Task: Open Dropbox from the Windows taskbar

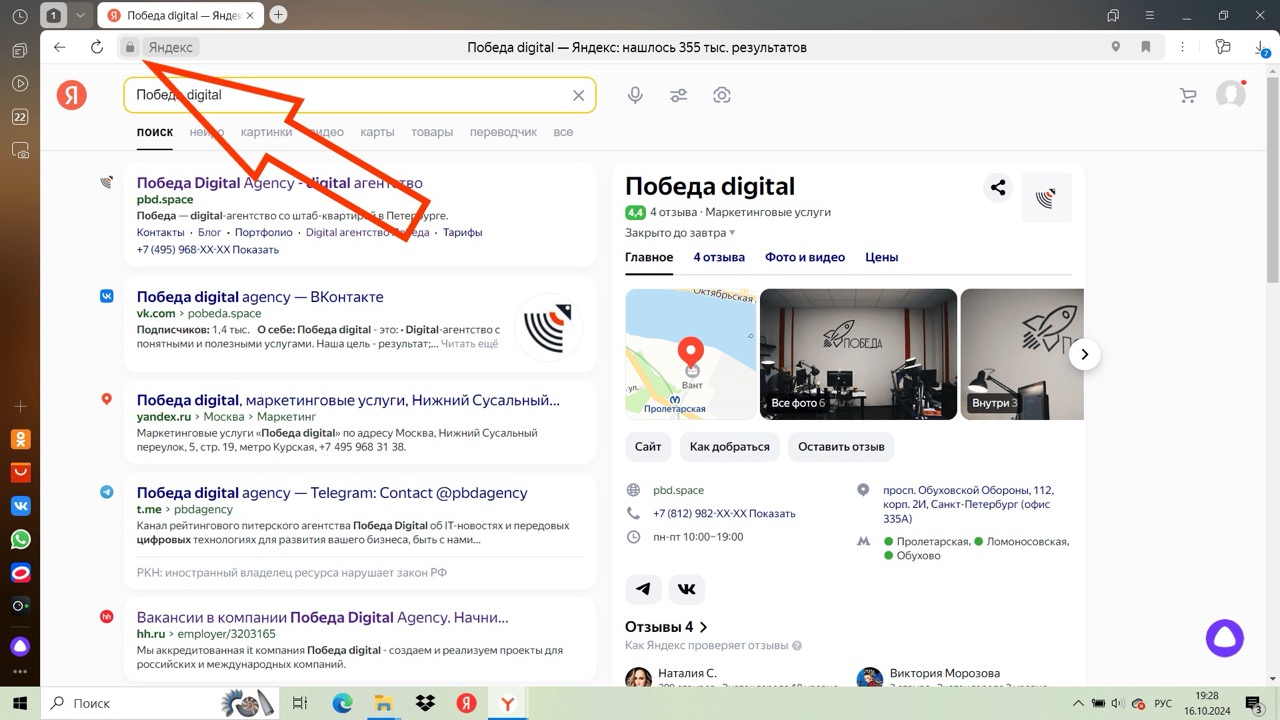Action: (x=425, y=703)
